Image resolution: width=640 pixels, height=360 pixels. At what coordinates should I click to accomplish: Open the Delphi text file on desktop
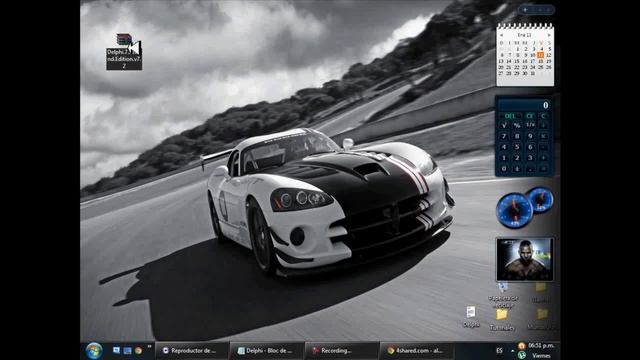click(x=471, y=317)
